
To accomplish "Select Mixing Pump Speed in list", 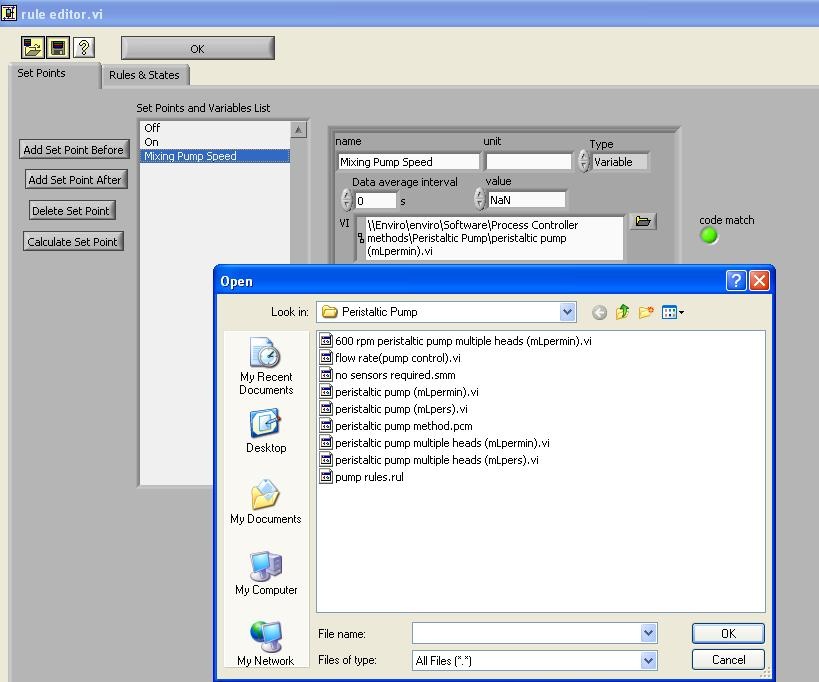I will point(215,156).
